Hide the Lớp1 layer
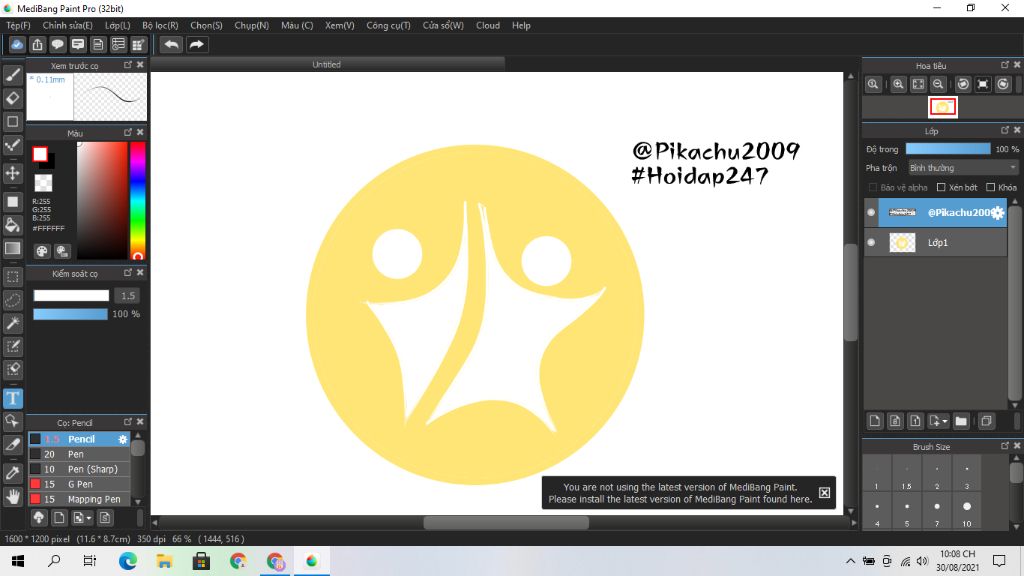The height and width of the screenshot is (576, 1024). [x=871, y=242]
